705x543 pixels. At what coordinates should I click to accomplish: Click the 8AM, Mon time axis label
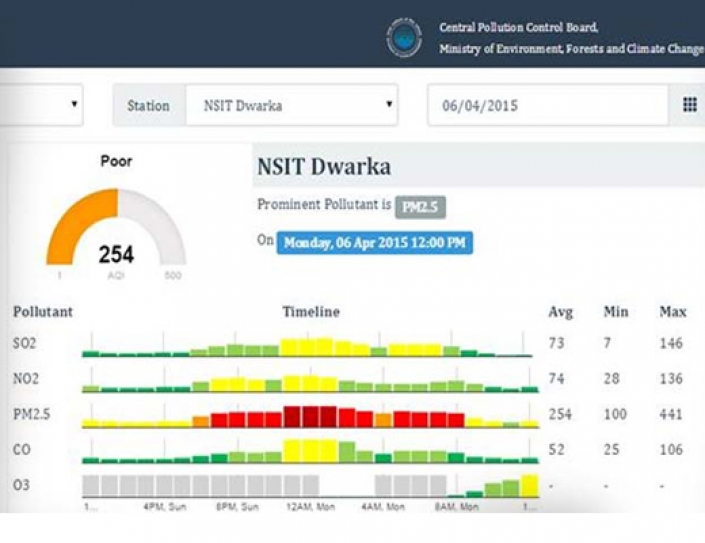[x=456, y=507]
